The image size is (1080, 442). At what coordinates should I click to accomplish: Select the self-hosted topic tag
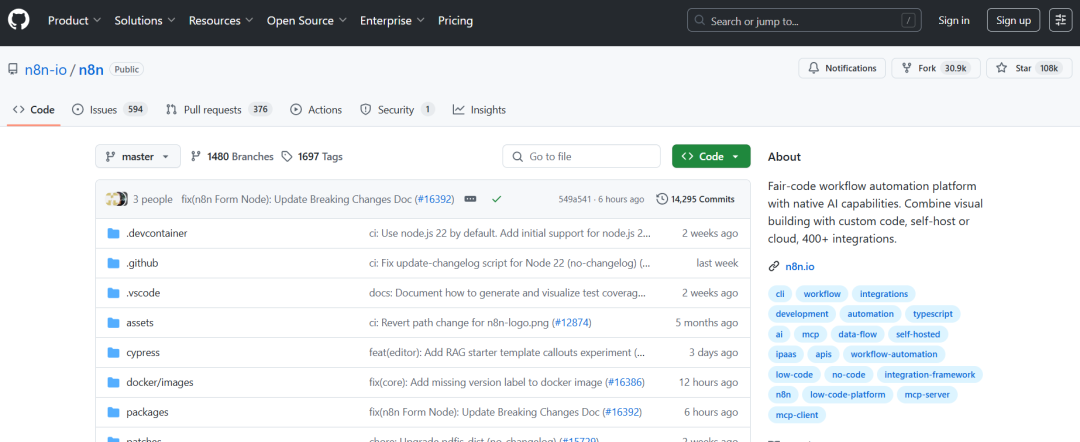917,335
